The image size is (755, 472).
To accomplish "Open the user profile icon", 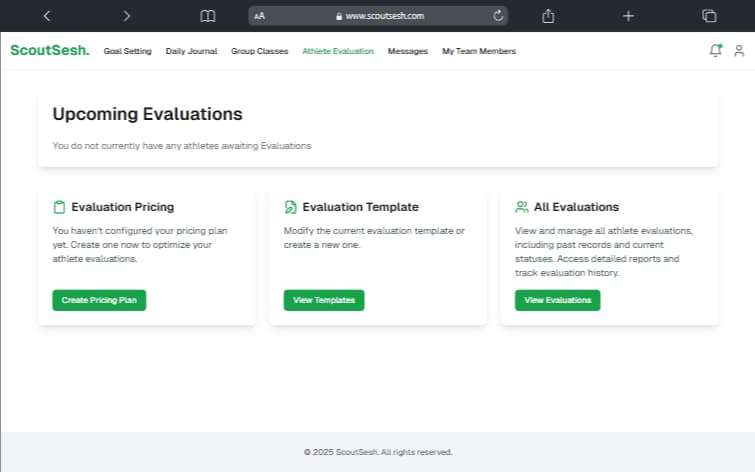I will coord(739,50).
